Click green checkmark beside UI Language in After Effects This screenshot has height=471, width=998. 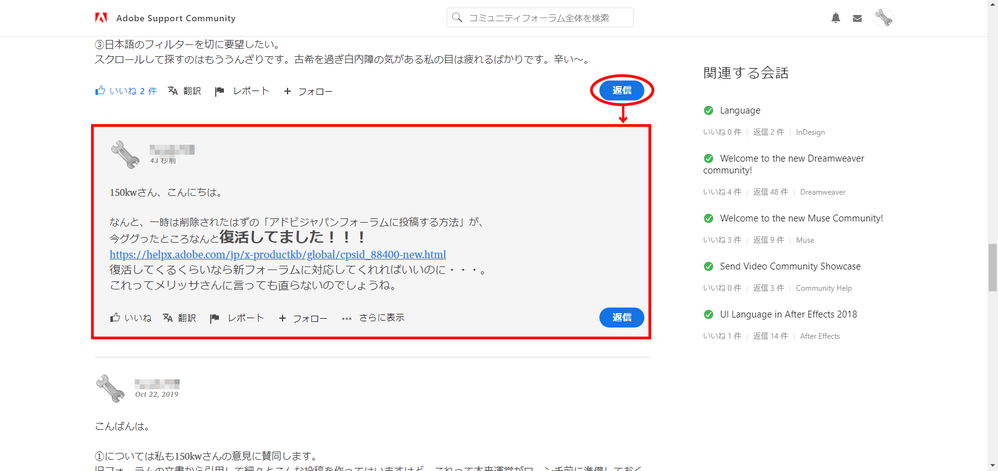[708, 314]
